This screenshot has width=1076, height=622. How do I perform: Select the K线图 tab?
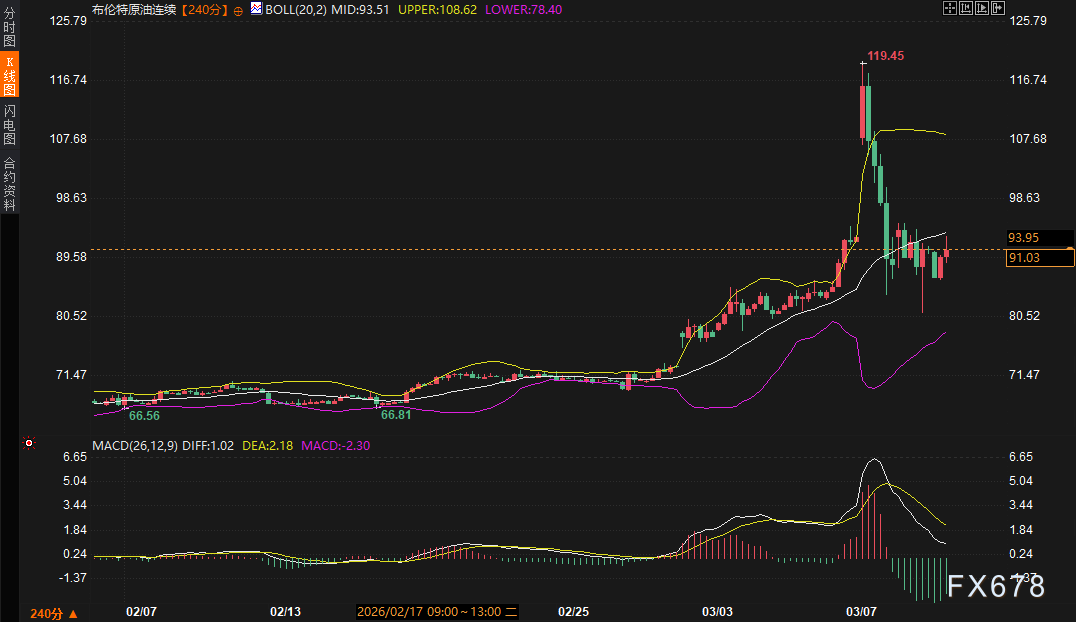(9, 76)
